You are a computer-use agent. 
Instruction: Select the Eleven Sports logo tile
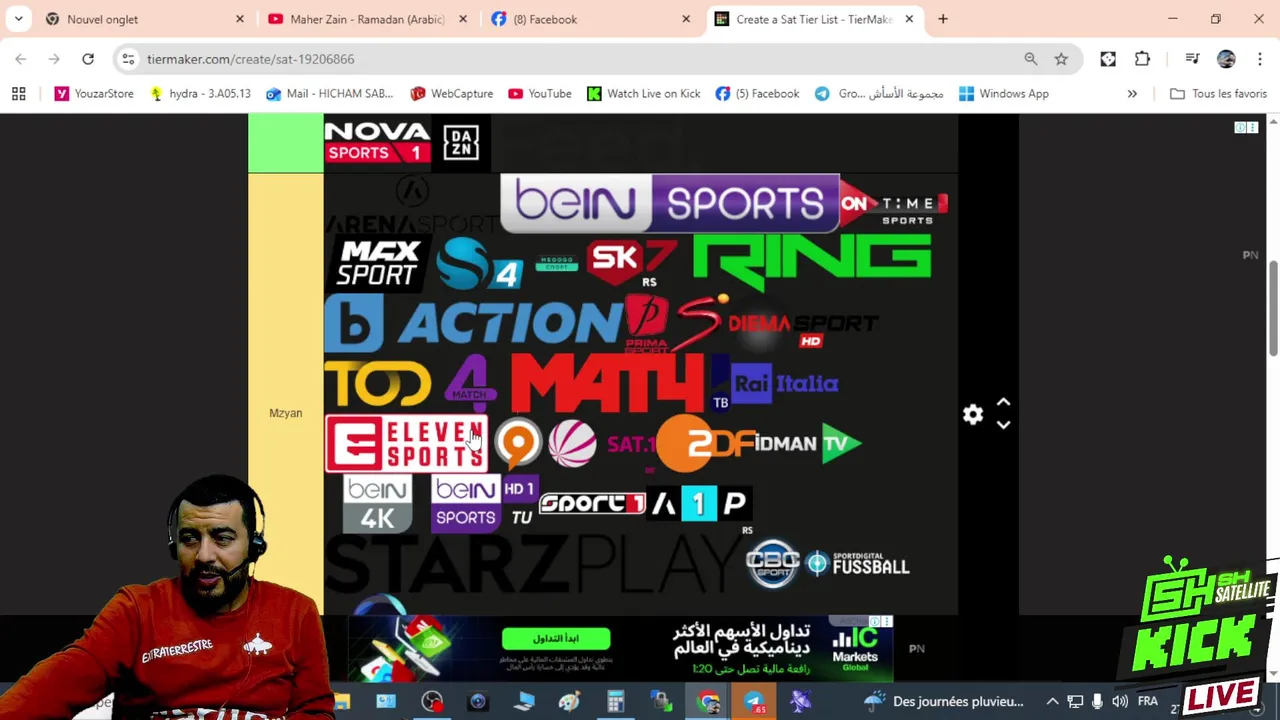pyautogui.click(x=405, y=443)
